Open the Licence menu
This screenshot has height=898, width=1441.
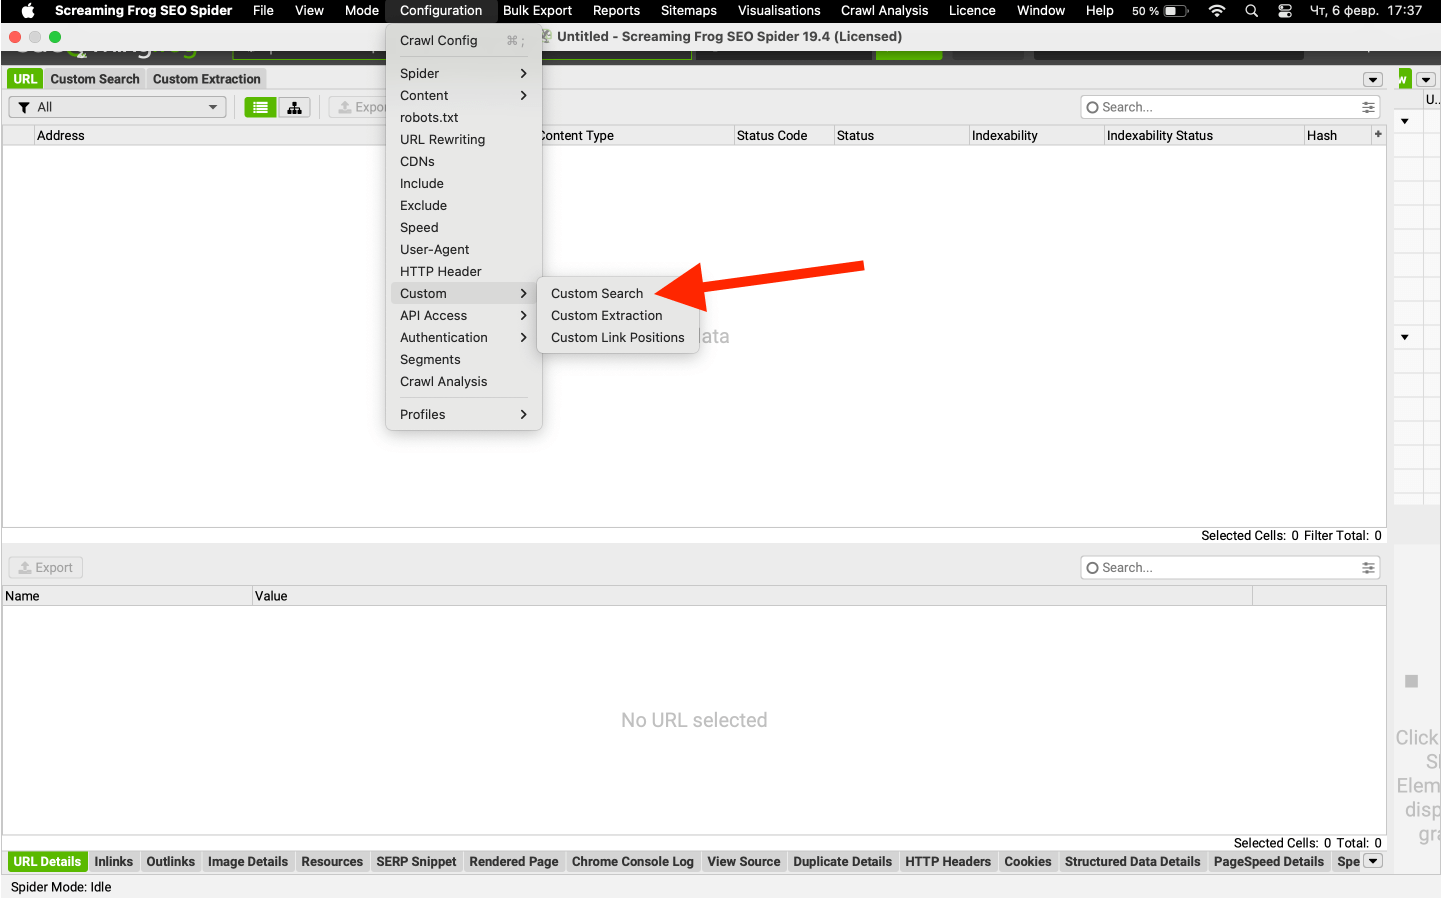pyautogui.click(x=972, y=11)
